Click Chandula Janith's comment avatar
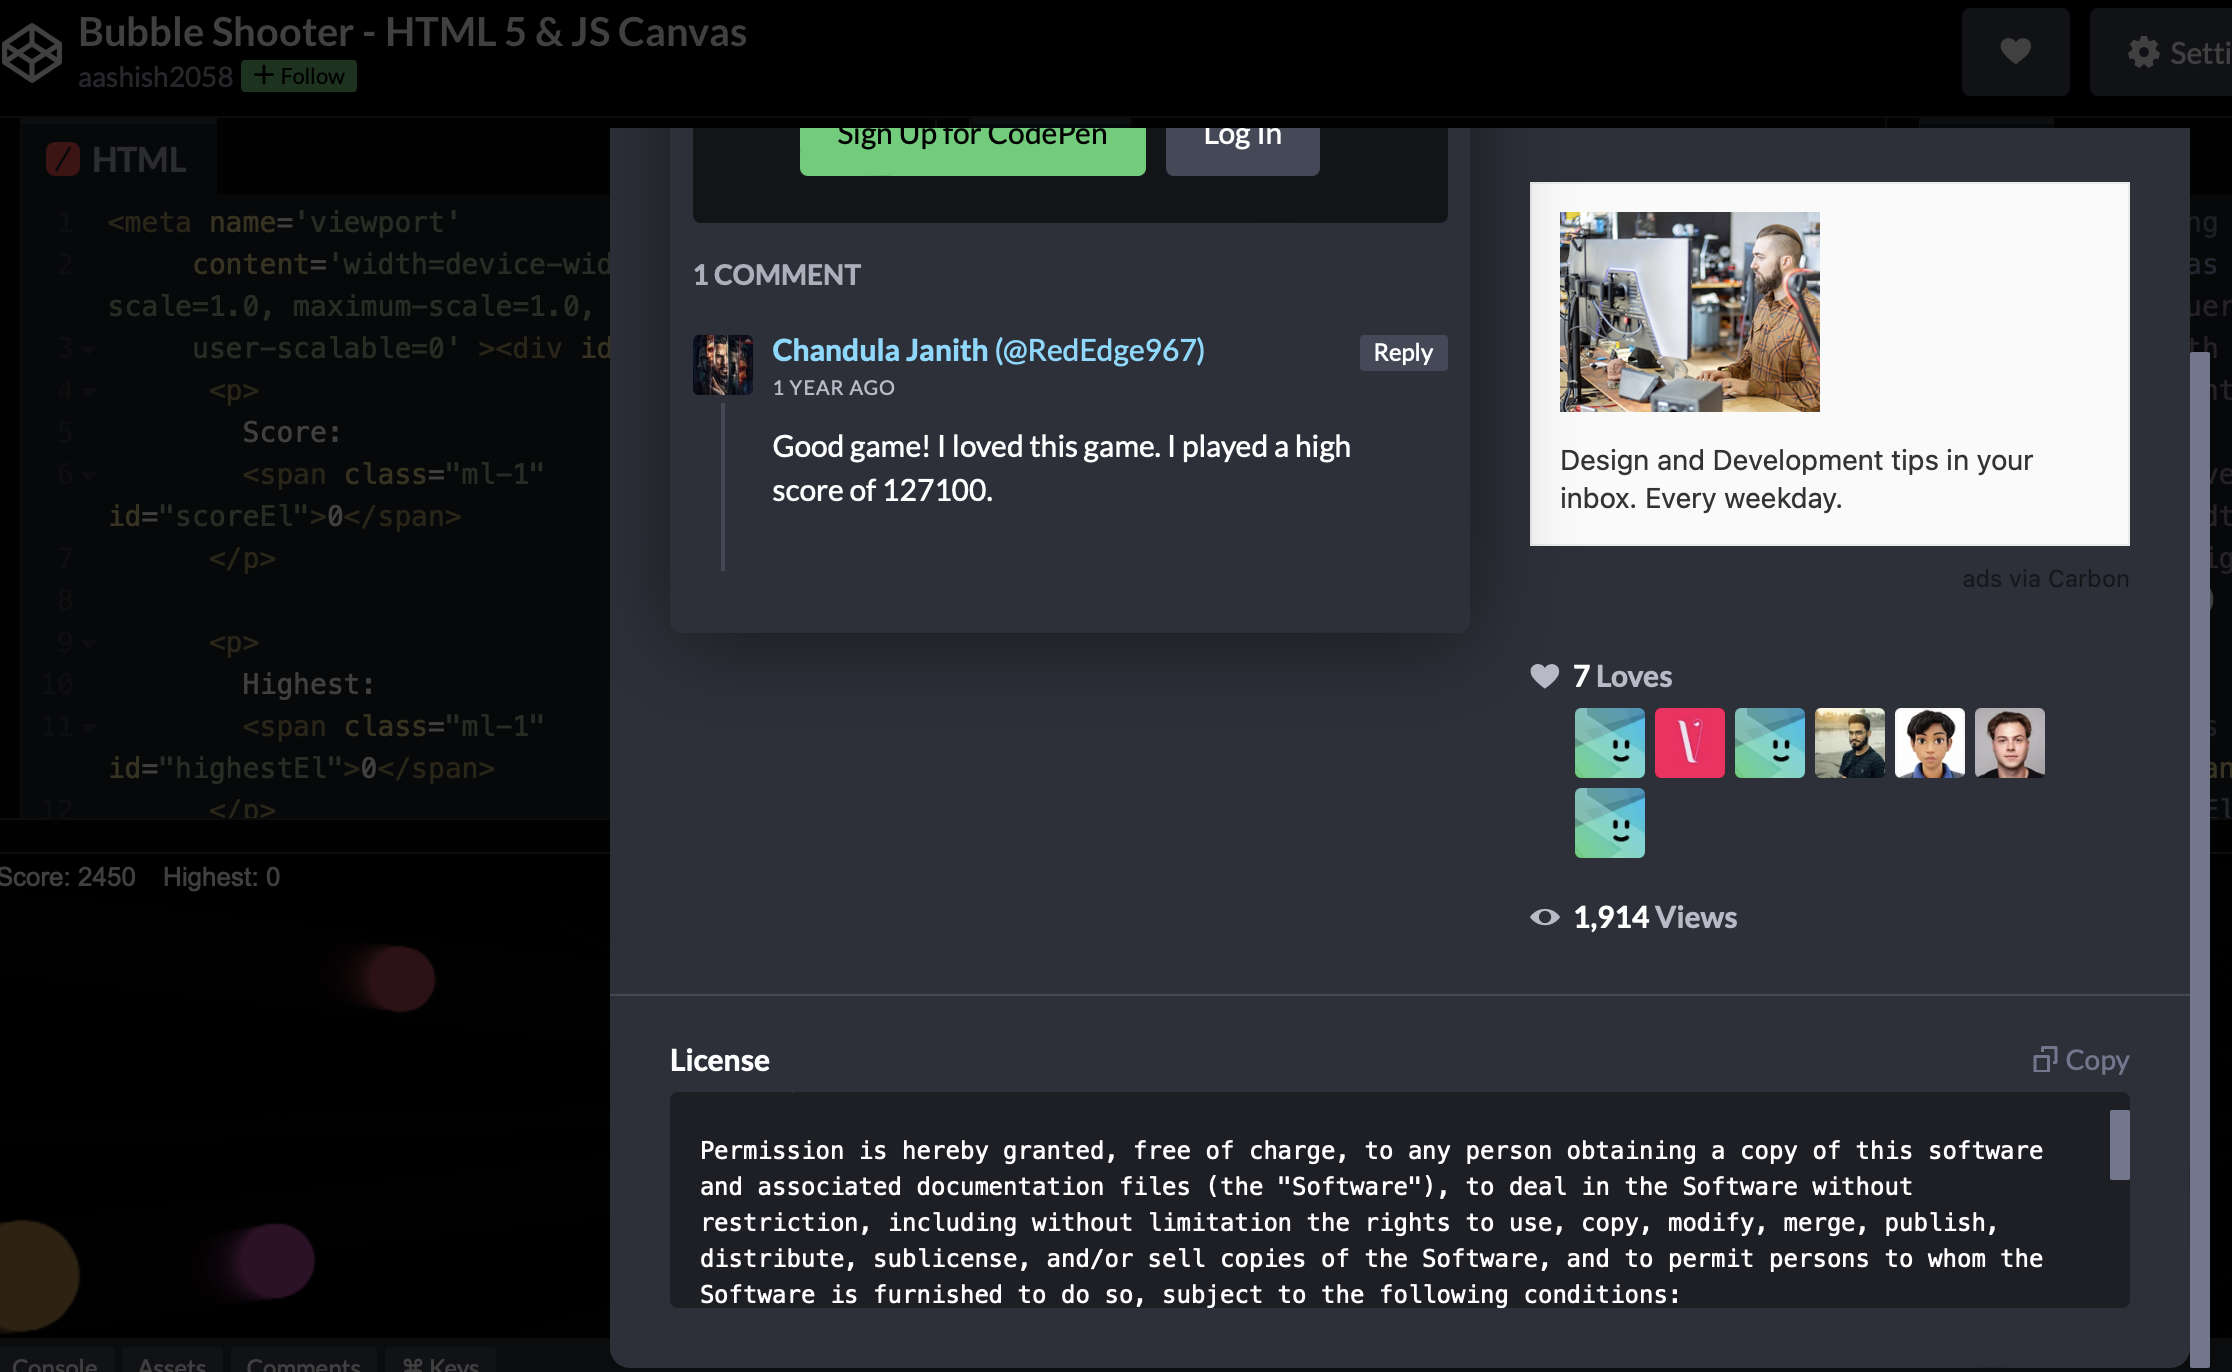The image size is (2232, 1372). pyautogui.click(x=722, y=365)
